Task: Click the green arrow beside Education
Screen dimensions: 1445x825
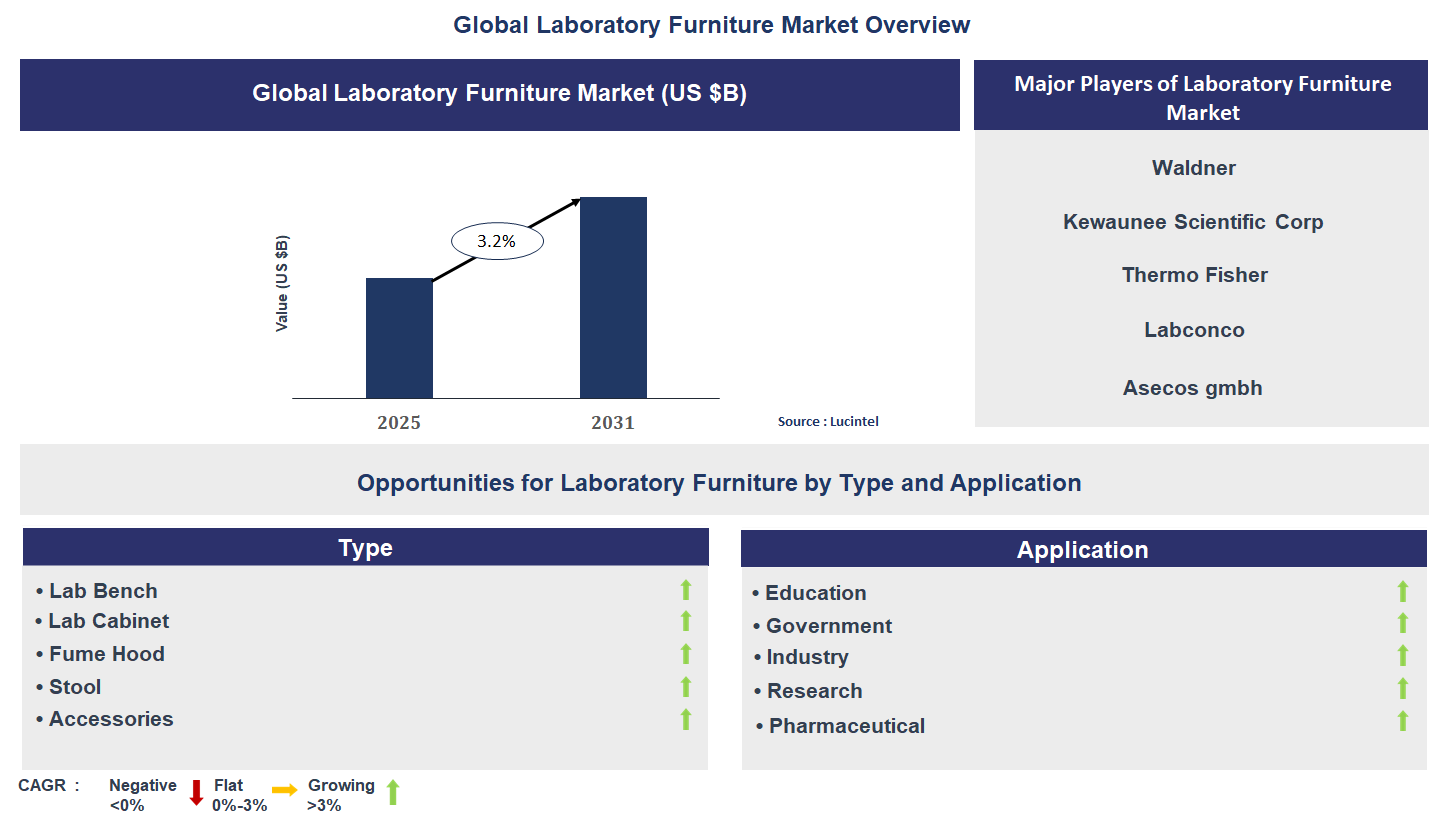Action: (x=1402, y=592)
